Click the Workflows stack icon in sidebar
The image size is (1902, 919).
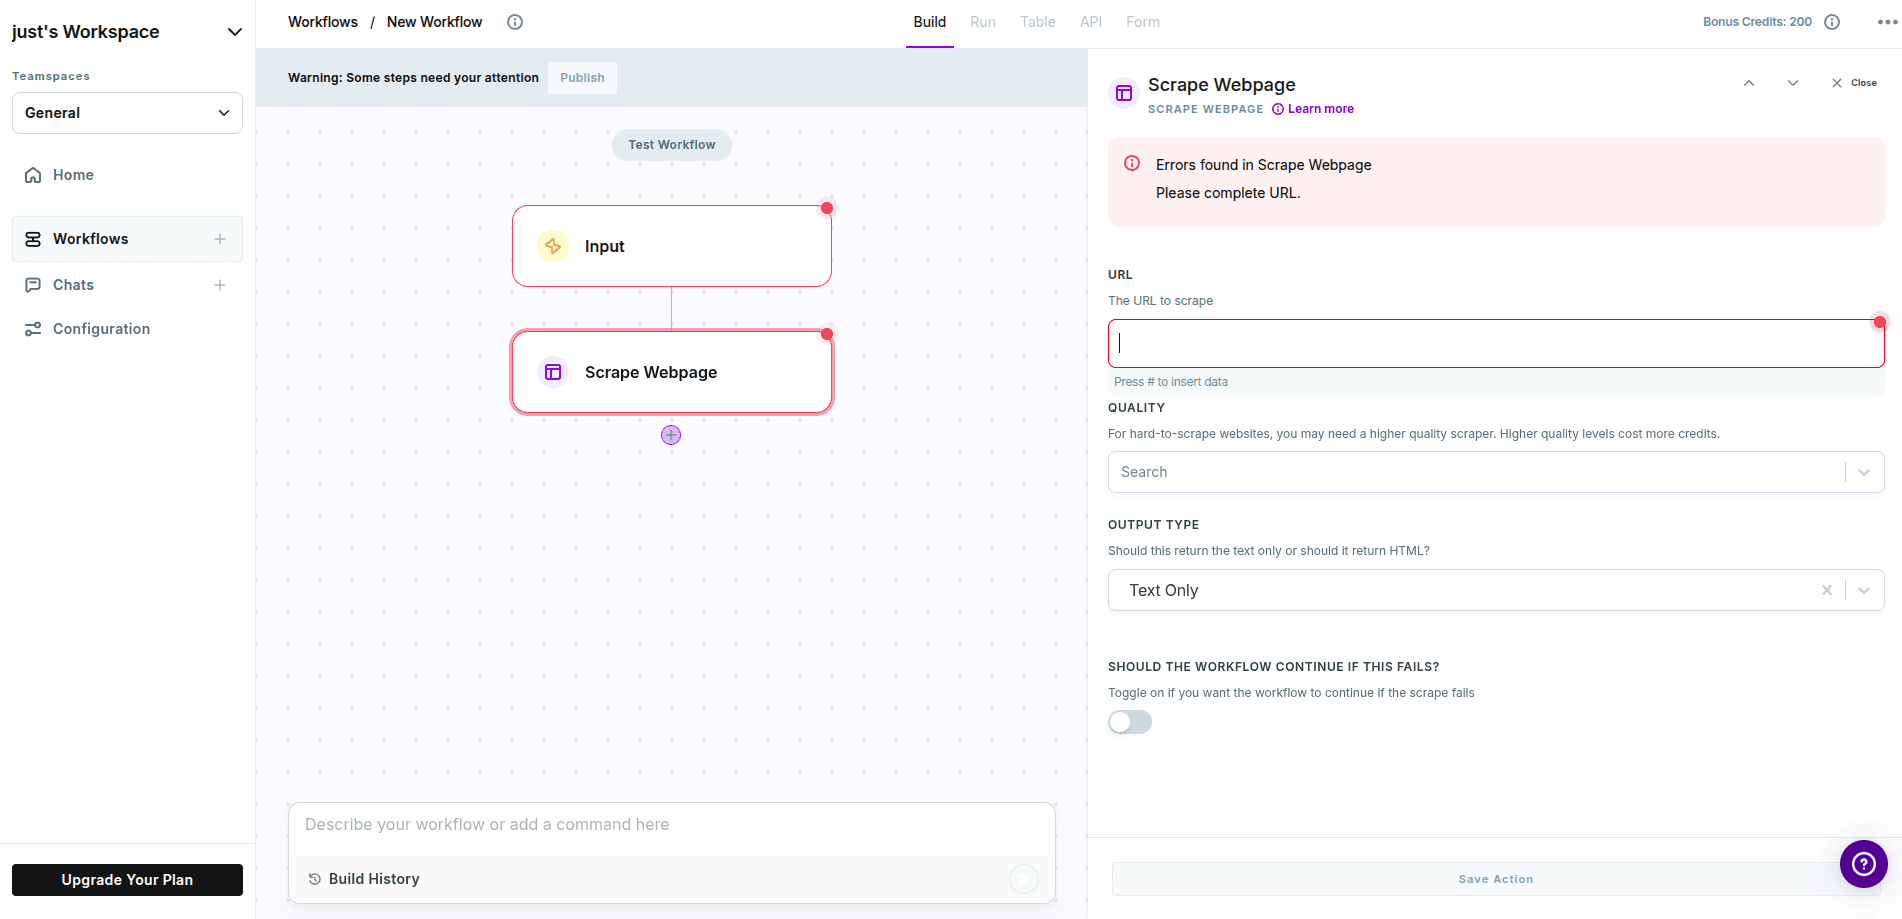coord(33,239)
